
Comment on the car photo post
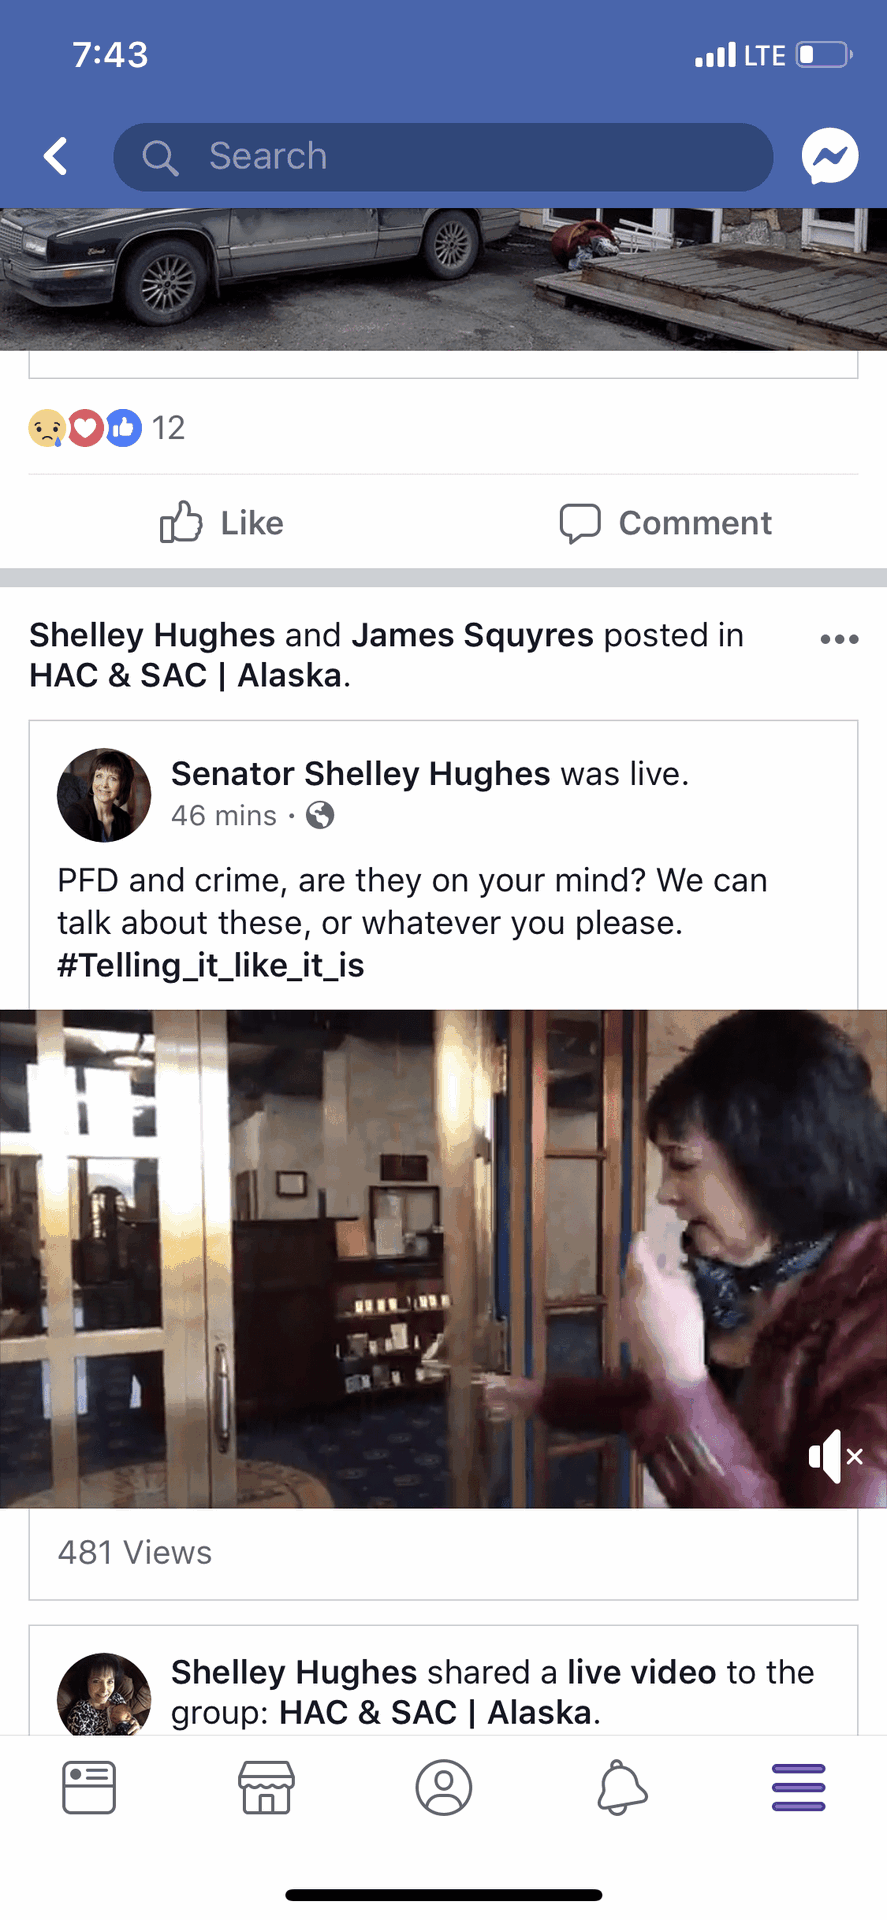point(665,522)
